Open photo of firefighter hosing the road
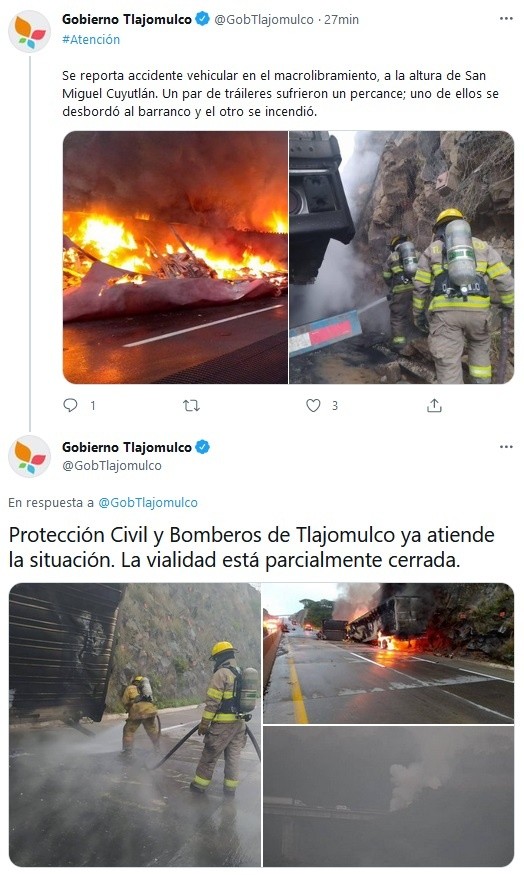Screen dimensions: 524x875 pyautogui.click(x=135, y=724)
